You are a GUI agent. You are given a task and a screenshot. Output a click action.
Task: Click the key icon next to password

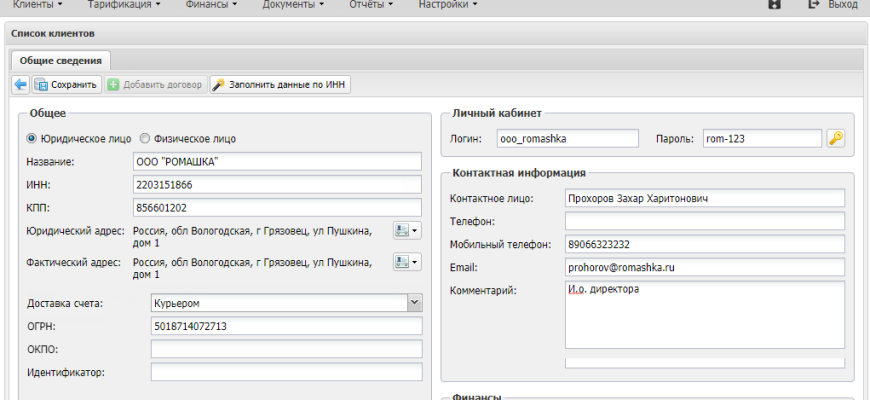836,138
